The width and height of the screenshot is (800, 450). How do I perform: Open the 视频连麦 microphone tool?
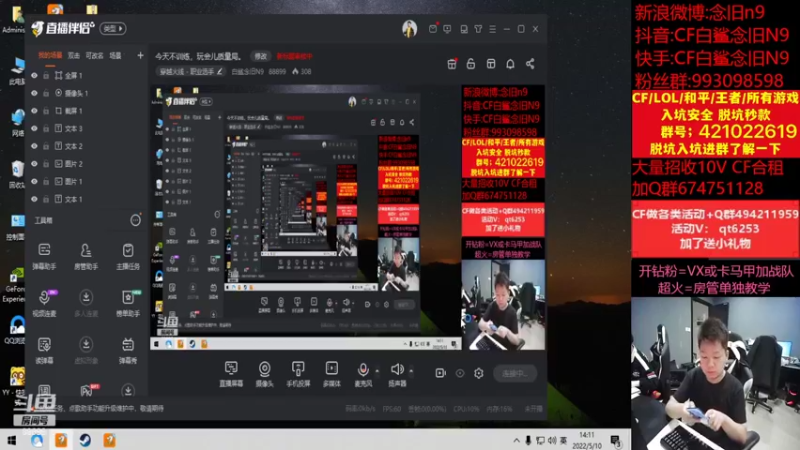[44, 303]
